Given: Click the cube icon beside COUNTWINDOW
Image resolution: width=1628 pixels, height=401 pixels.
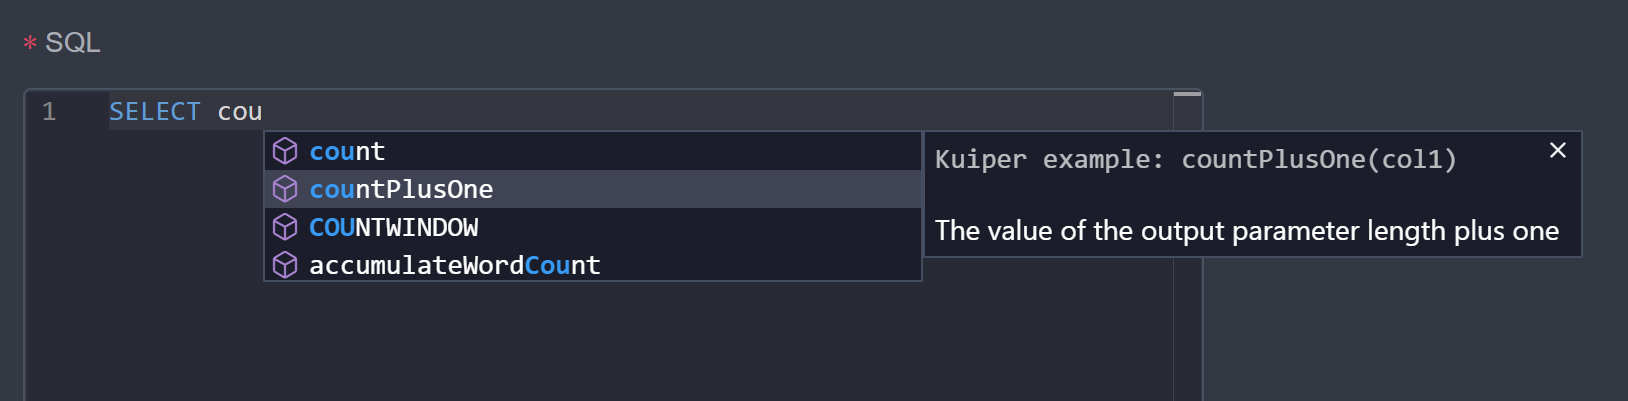Looking at the screenshot, I should tap(285, 227).
